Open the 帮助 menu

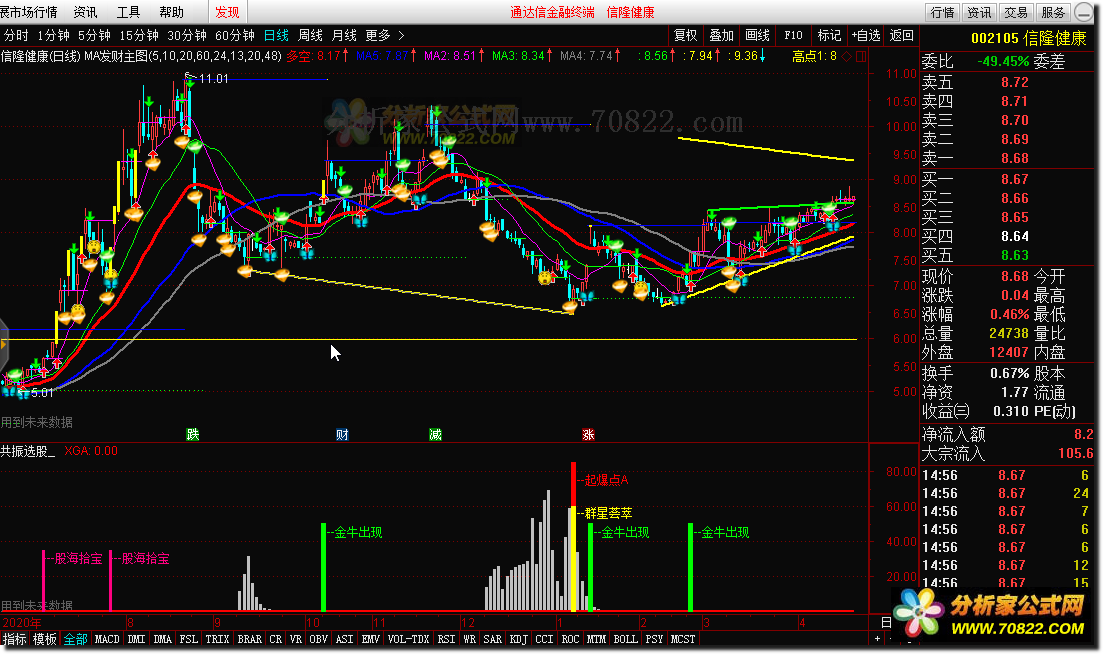pos(171,12)
